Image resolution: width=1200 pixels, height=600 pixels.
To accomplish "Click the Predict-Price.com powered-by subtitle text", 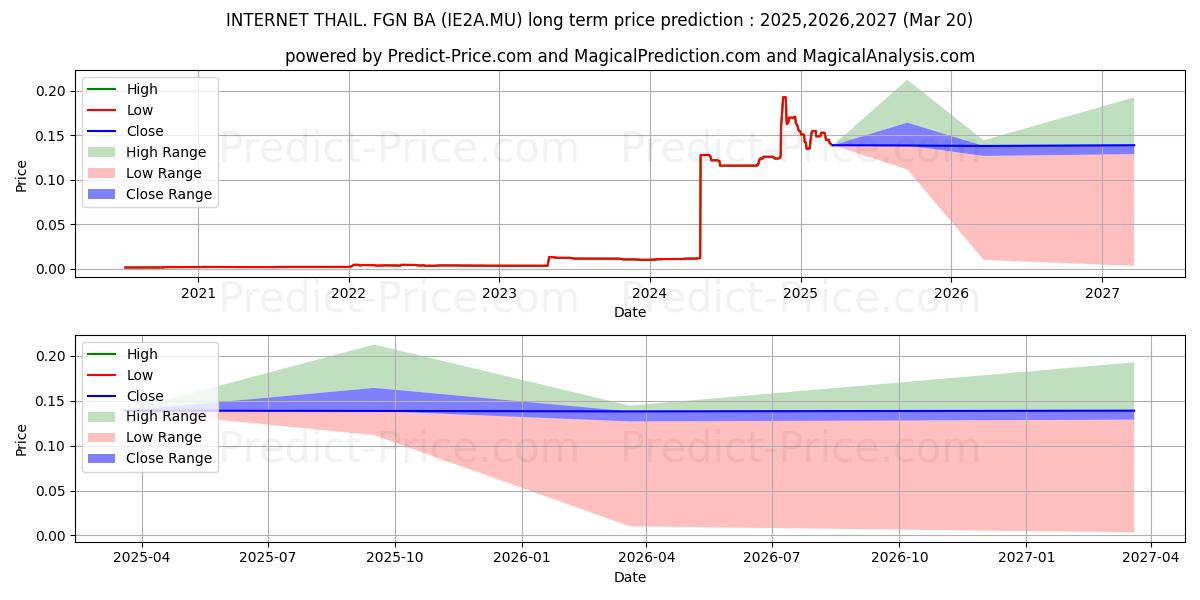I will coord(408,56).
